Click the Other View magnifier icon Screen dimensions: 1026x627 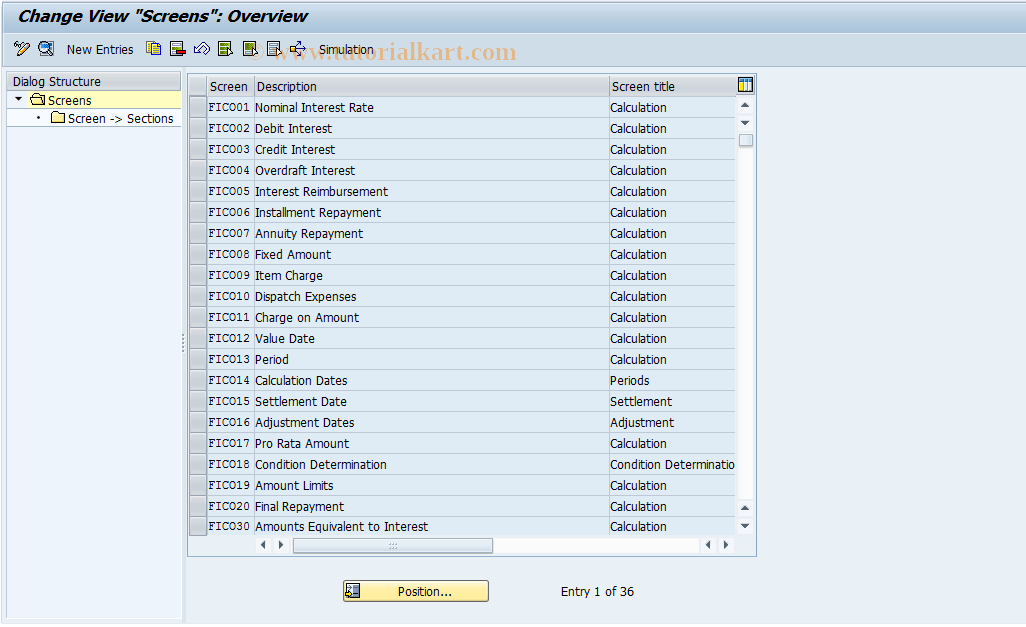click(x=46, y=48)
